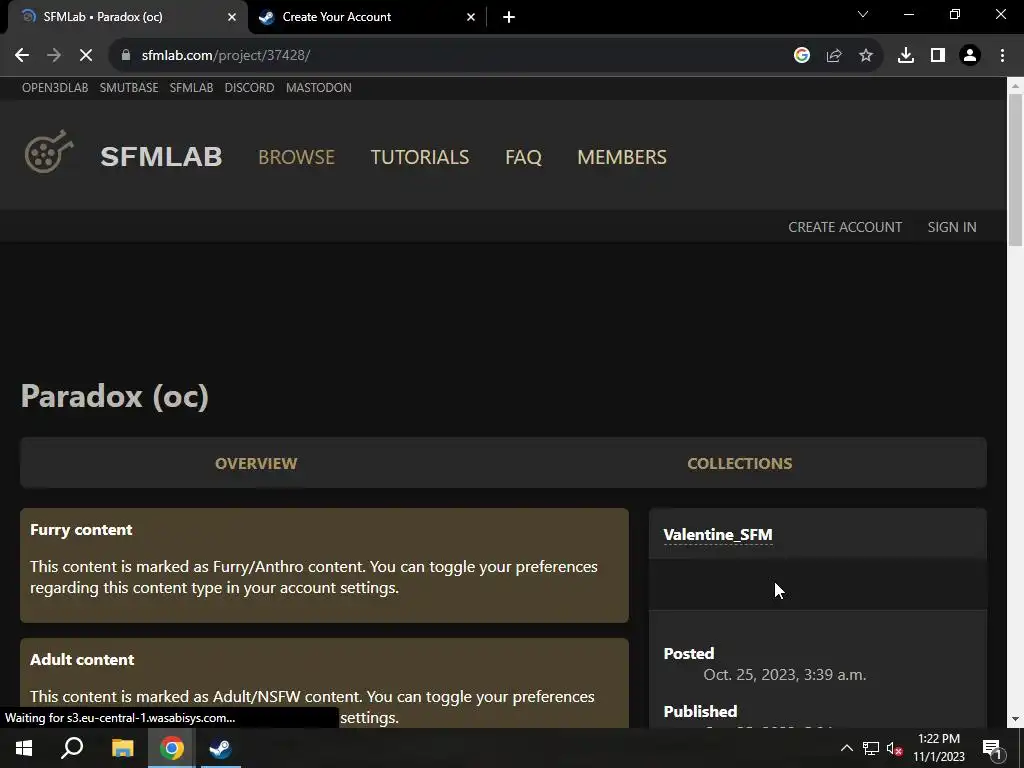The height and width of the screenshot is (768, 1024).
Task: Click muted volume tray icon
Action: (x=895, y=748)
